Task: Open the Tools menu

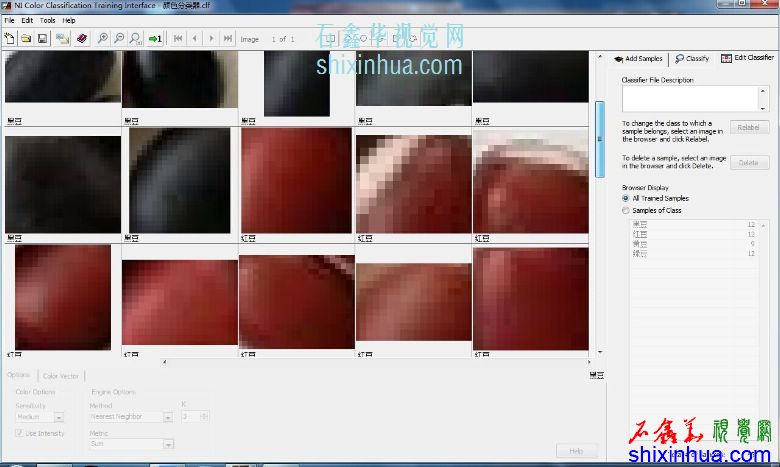Action: point(47,20)
